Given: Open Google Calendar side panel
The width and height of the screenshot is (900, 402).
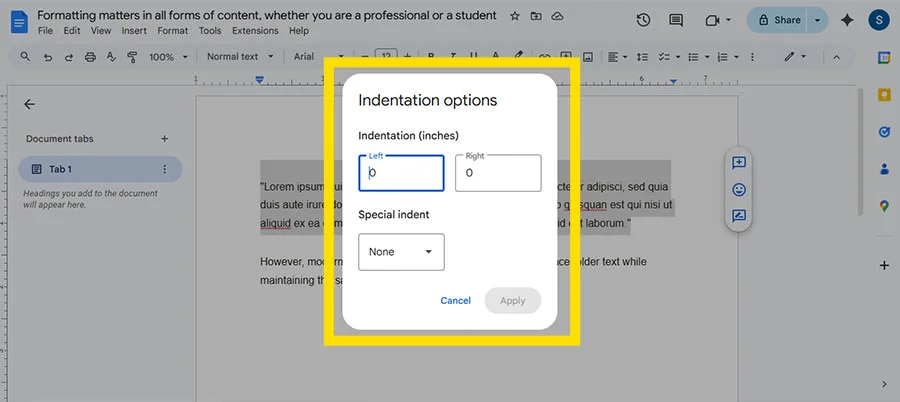Looking at the screenshot, I should (x=885, y=57).
